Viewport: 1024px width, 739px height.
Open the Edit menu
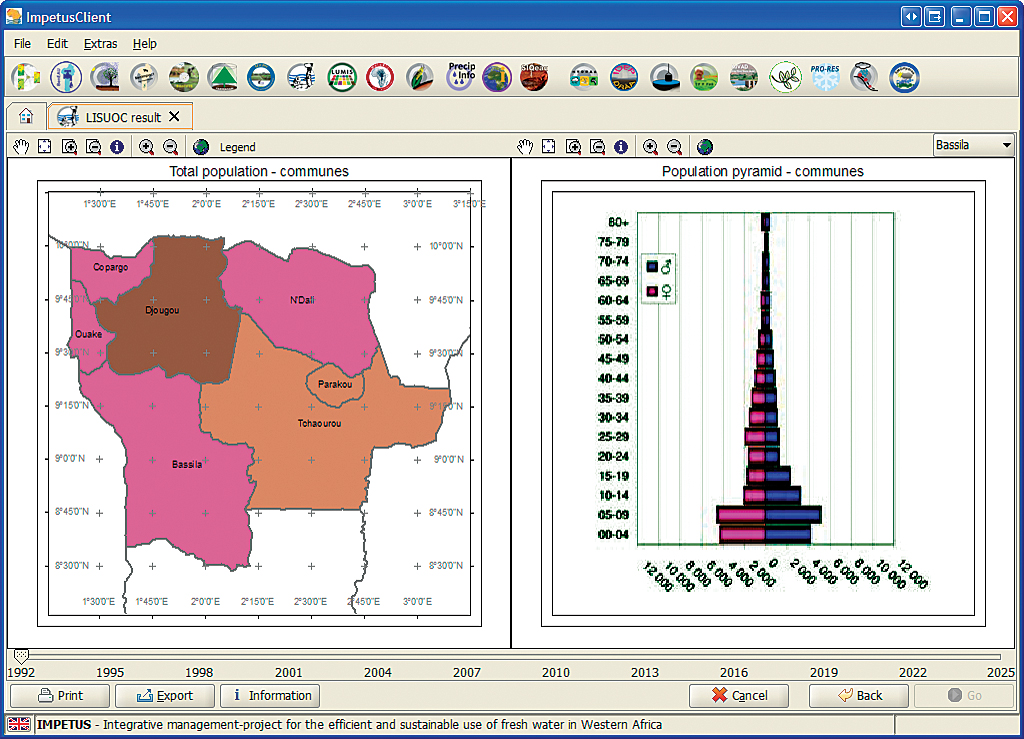pos(57,44)
